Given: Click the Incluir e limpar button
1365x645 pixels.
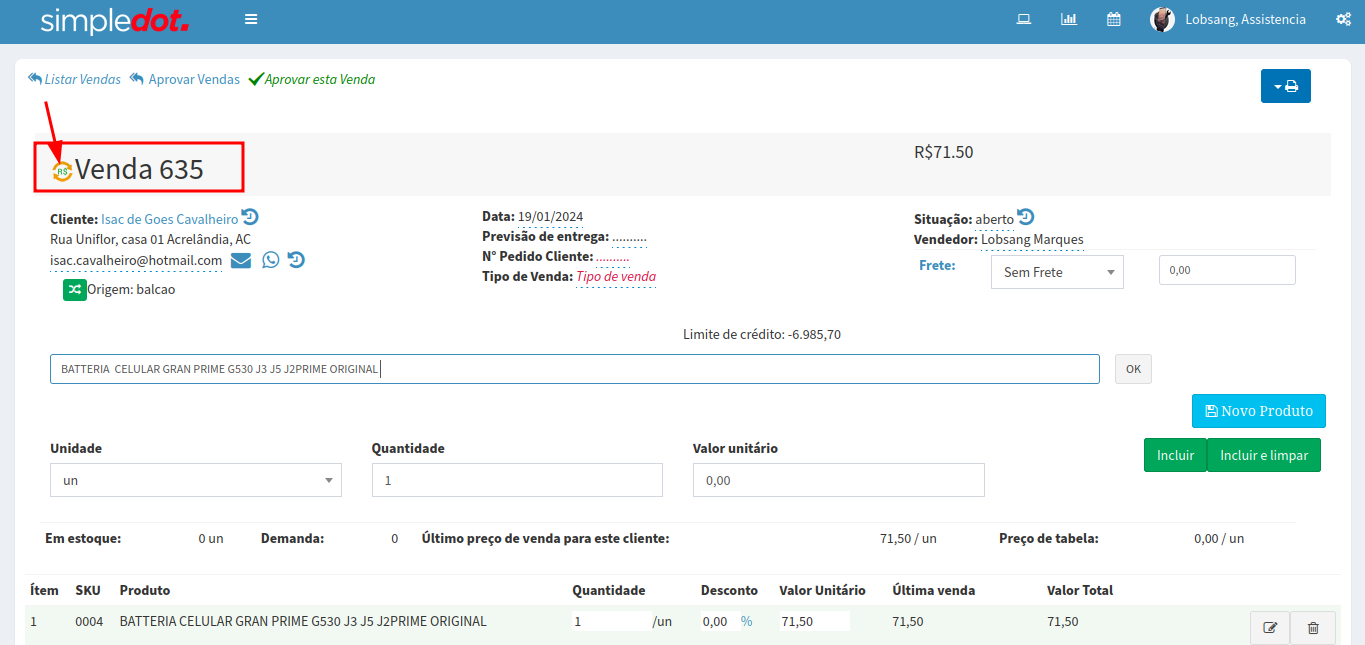Looking at the screenshot, I should [1264, 455].
